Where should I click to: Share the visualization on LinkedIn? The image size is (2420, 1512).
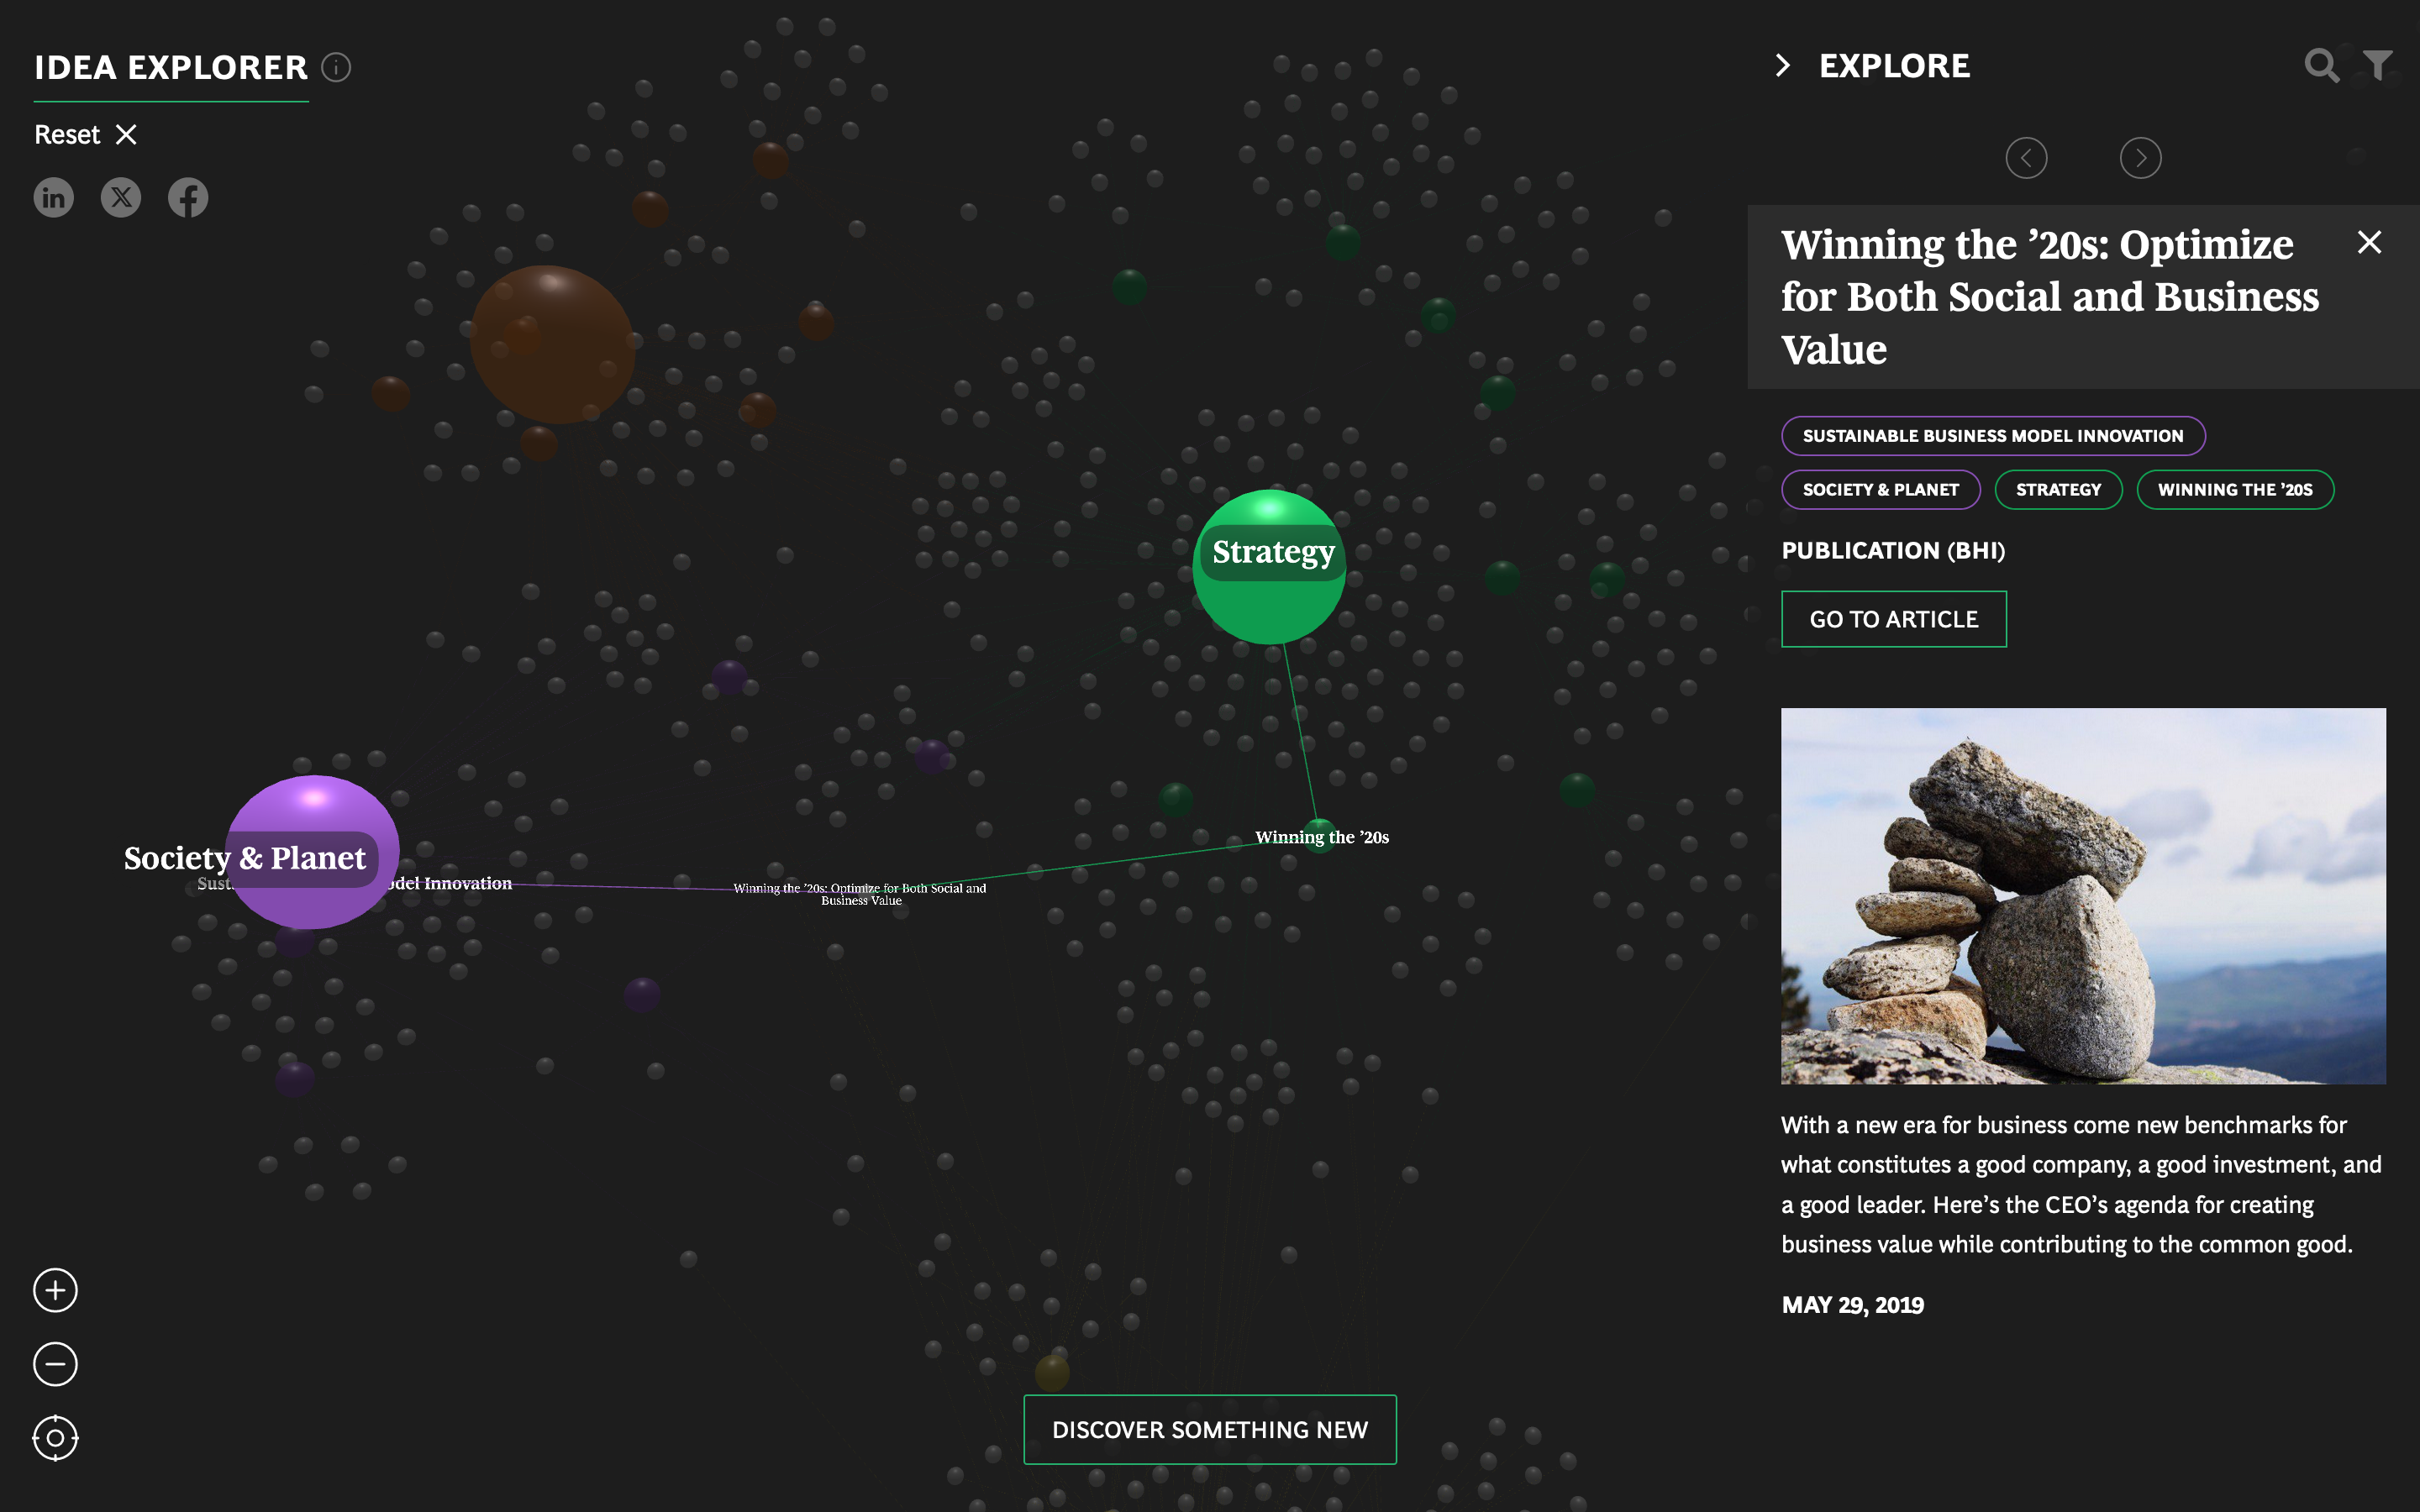[53, 197]
